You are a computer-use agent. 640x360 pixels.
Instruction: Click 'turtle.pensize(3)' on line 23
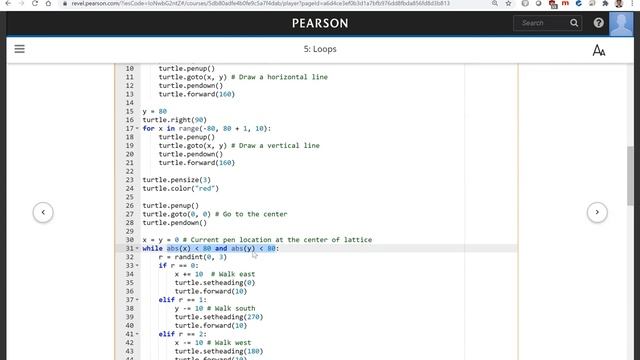177,180
